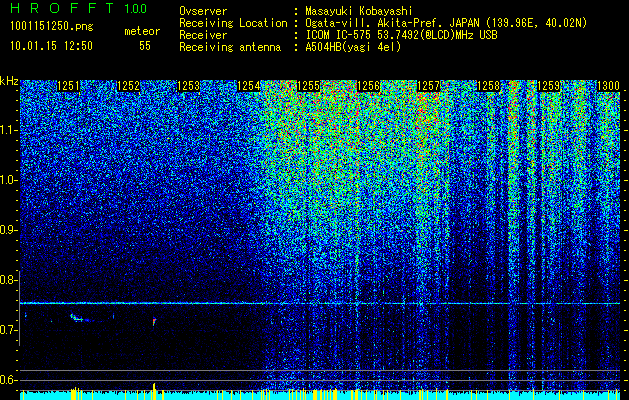
Task: Click the red meteor echo after 1252
Action: (154, 320)
